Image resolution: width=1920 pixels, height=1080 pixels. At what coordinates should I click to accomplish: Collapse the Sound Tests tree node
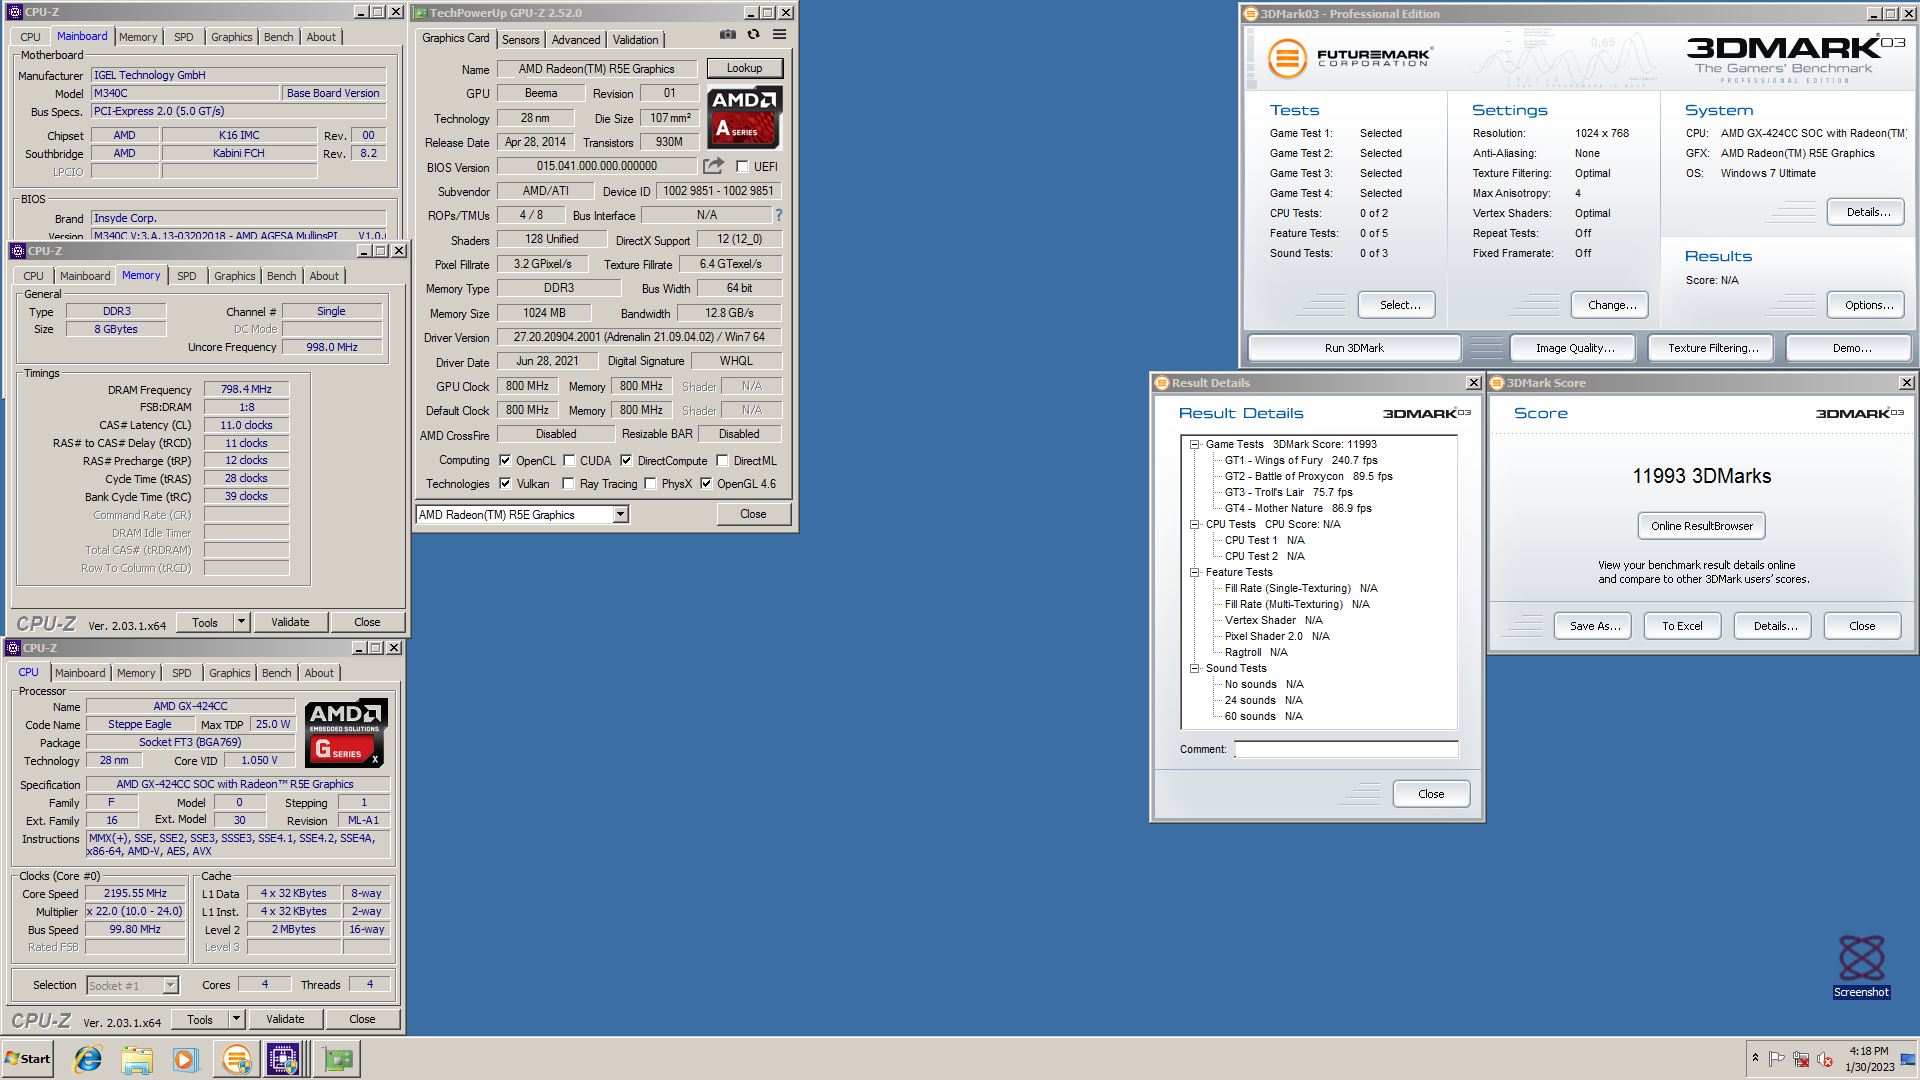point(1194,668)
